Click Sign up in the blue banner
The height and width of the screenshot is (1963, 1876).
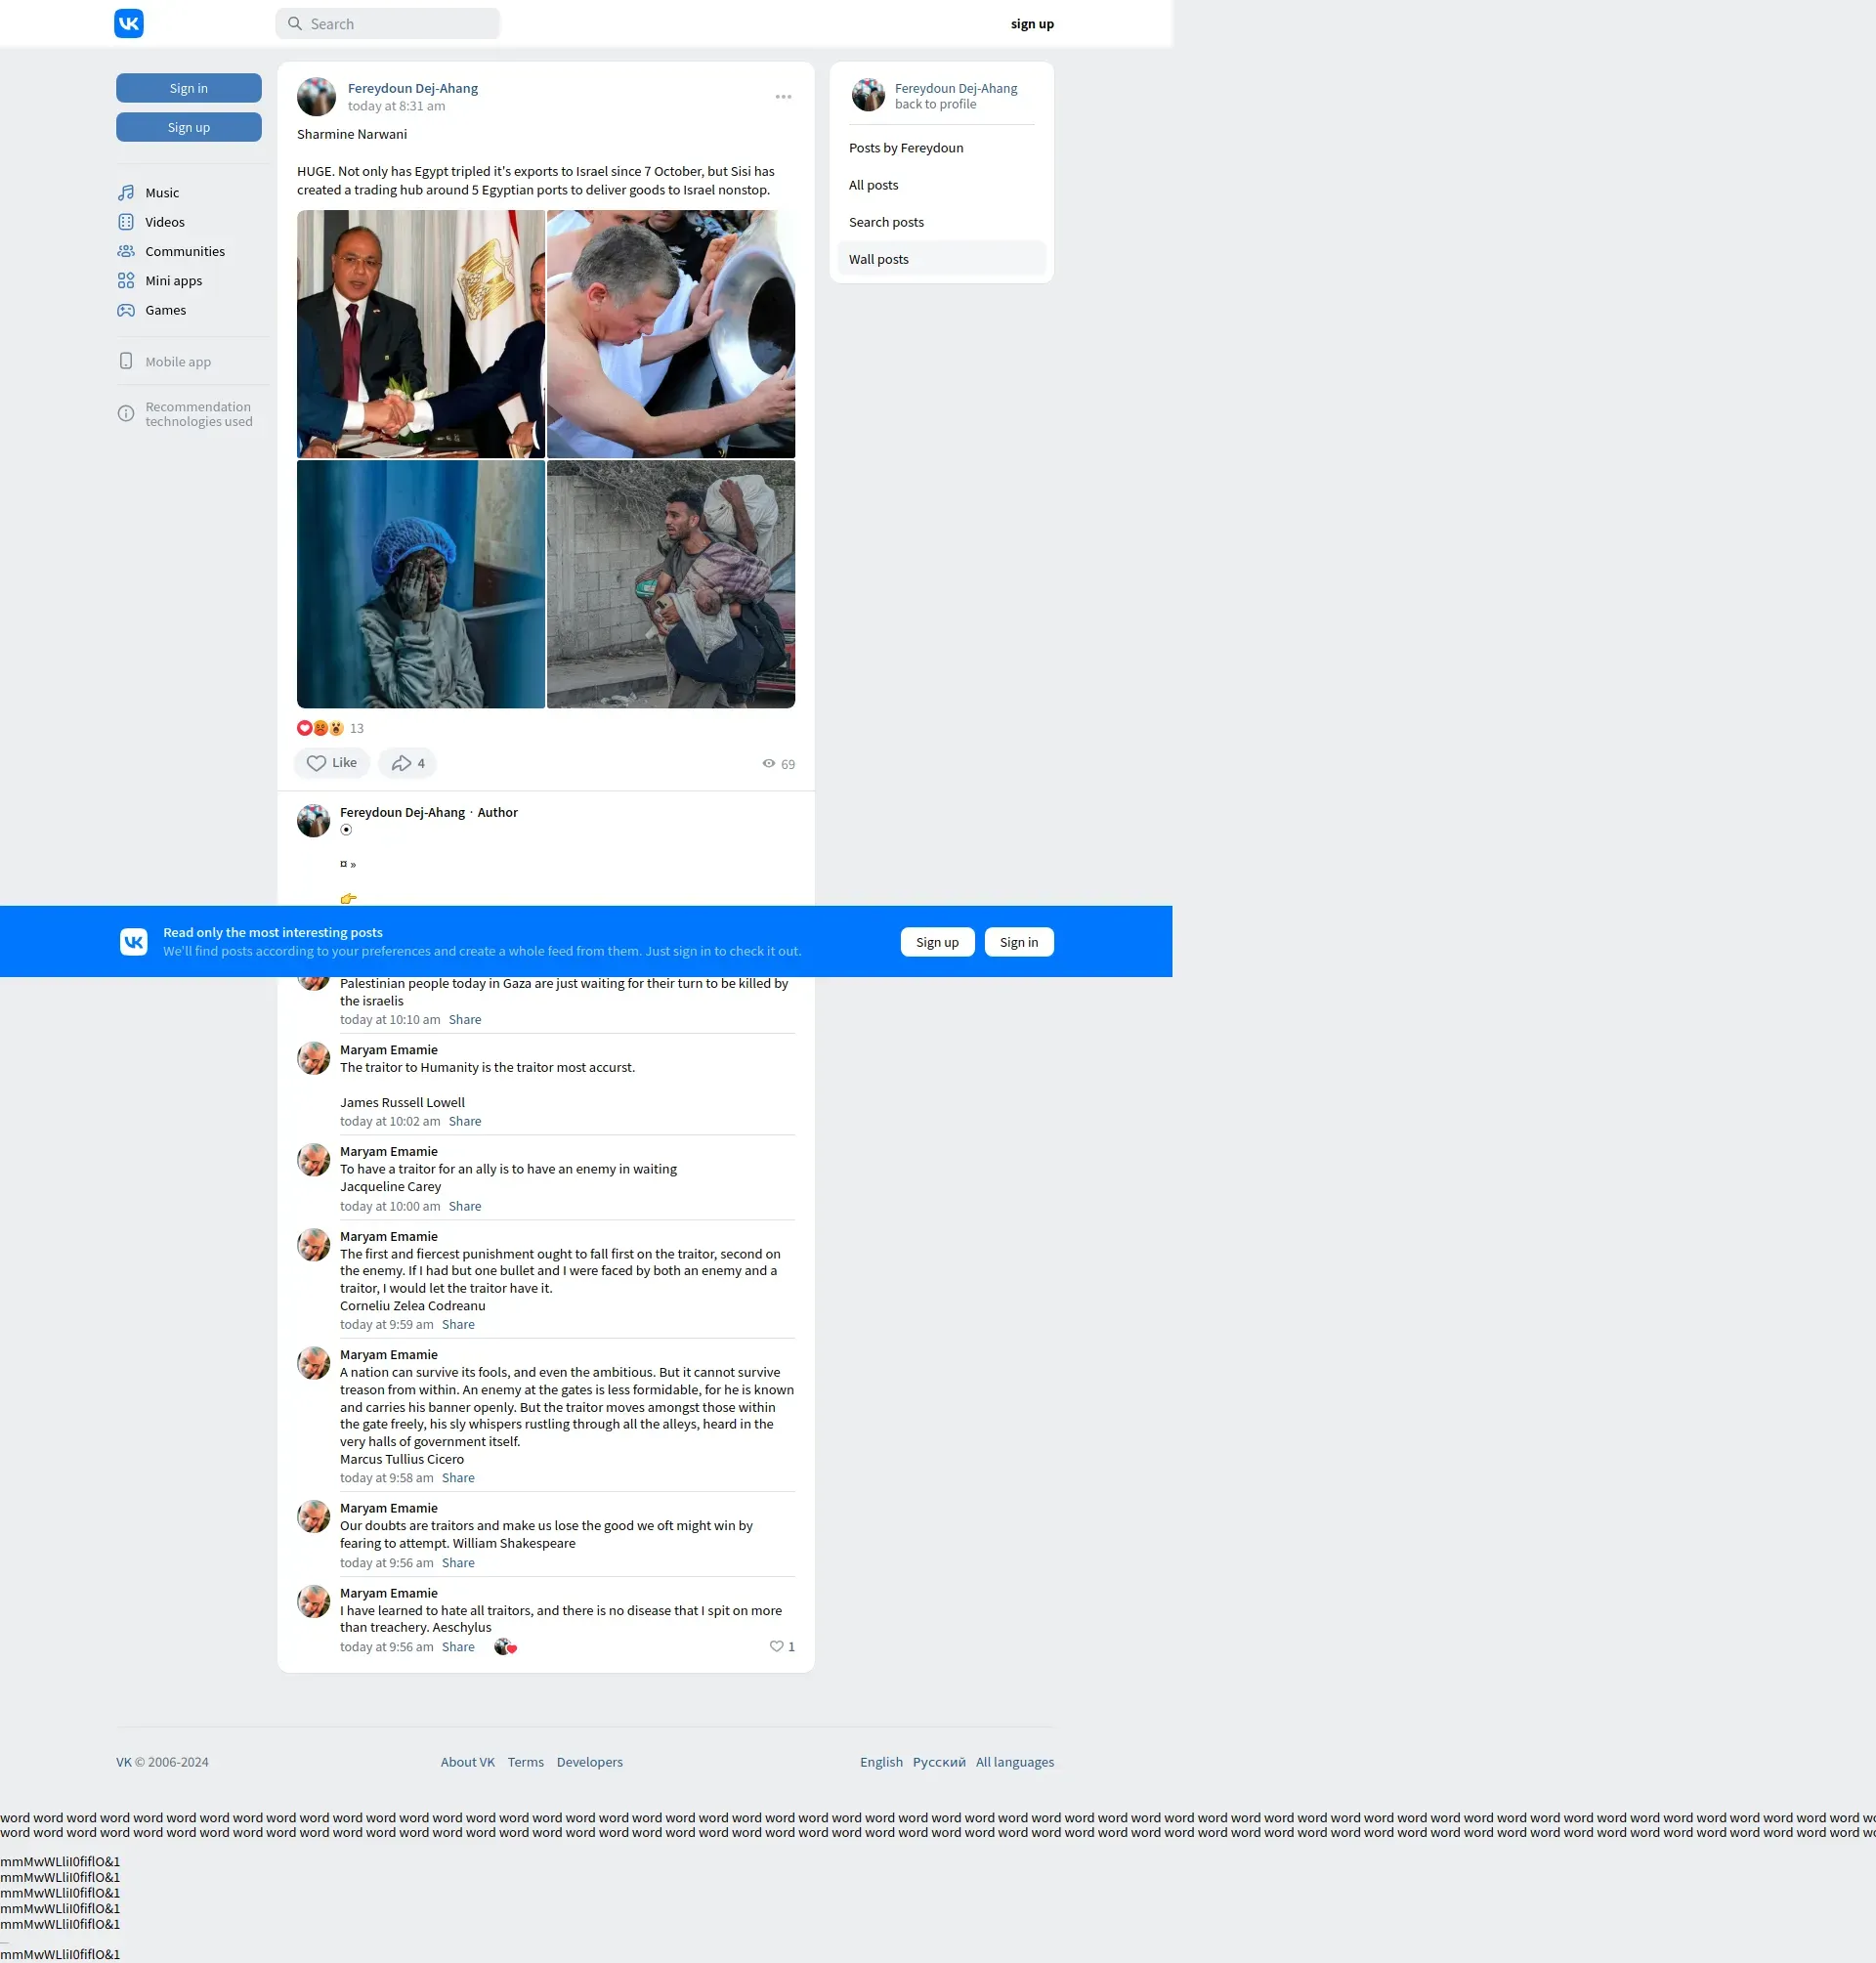pos(936,942)
